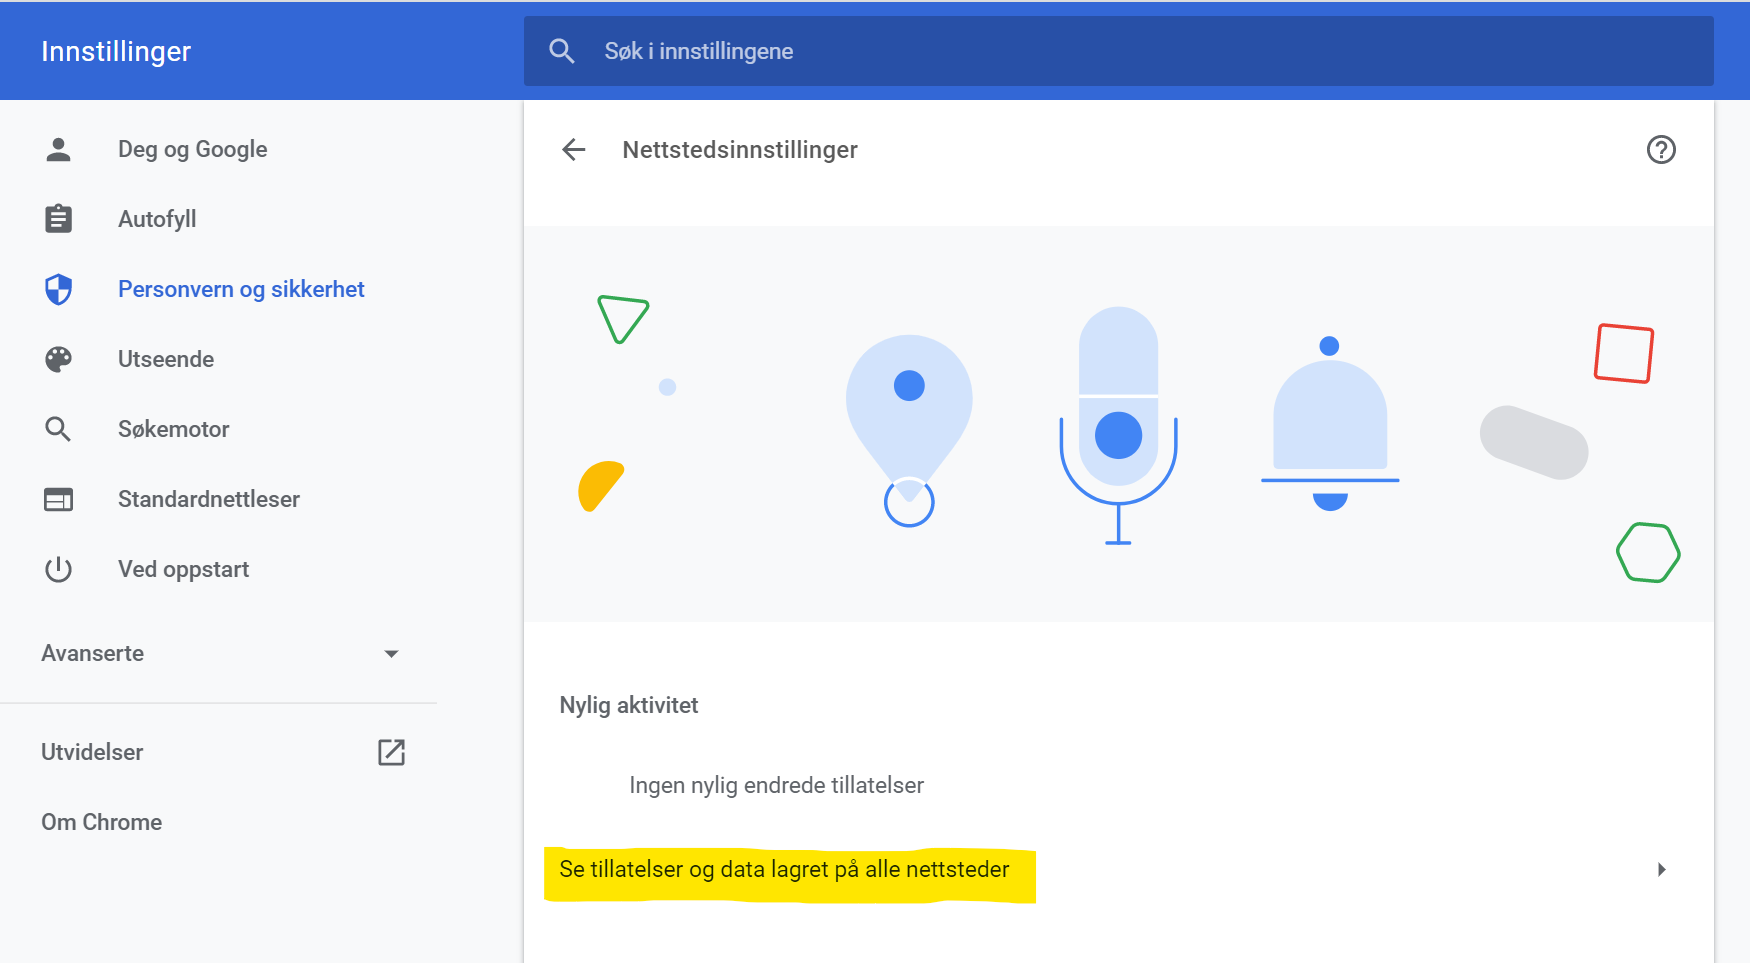
Task: Open the Ved oppstart section
Action: tap(184, 569)
